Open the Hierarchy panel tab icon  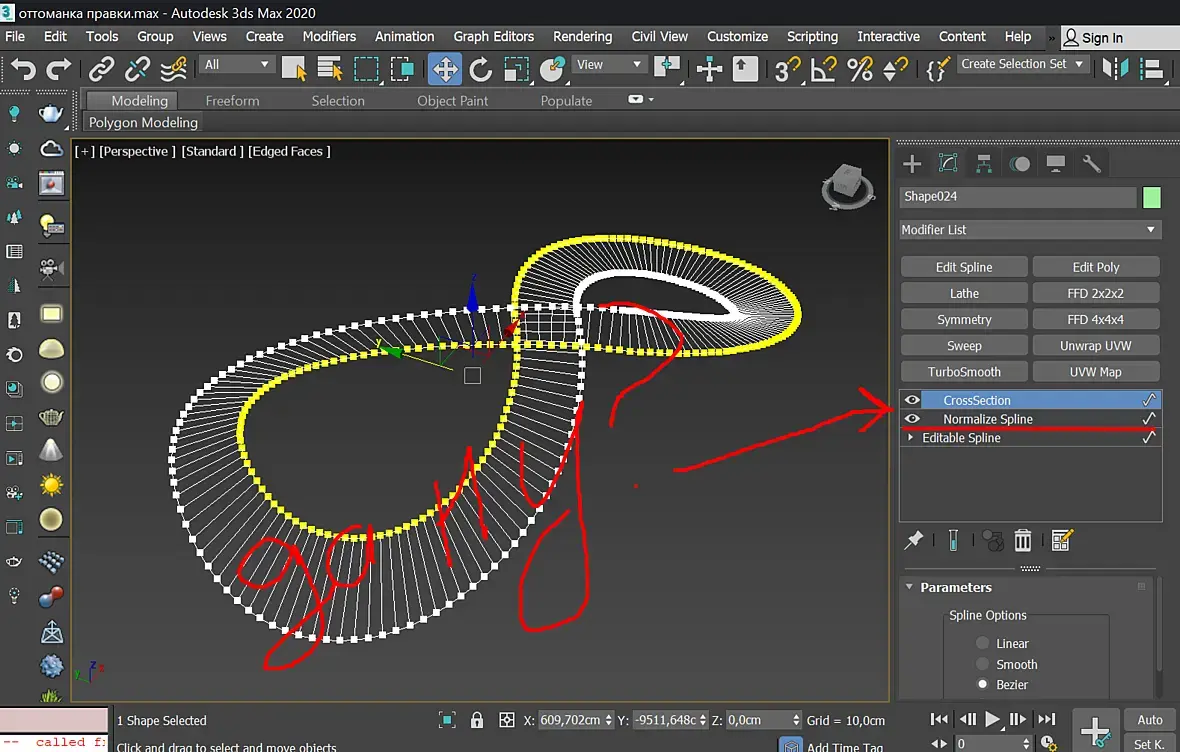(x=984, y=164)
